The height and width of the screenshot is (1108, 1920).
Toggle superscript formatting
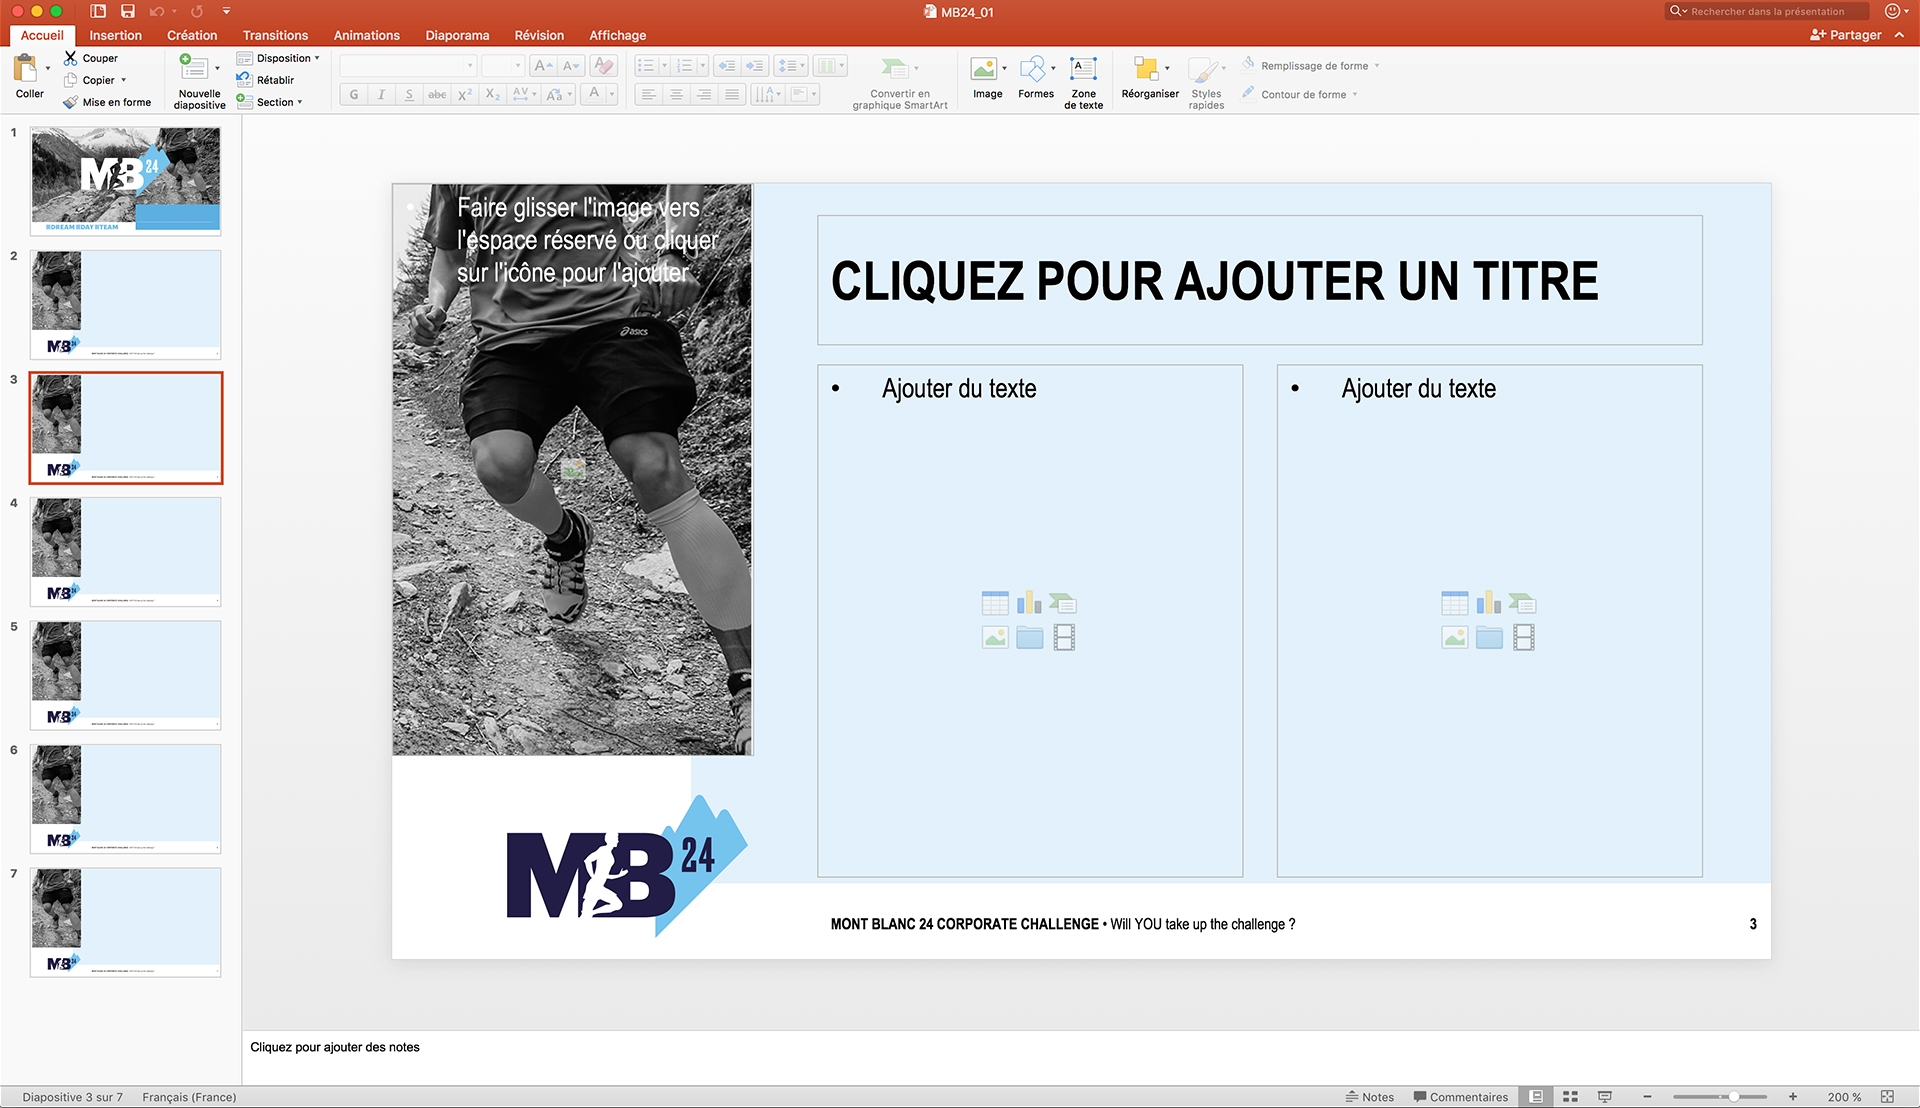pyautogui.click(x=465, y=94)
